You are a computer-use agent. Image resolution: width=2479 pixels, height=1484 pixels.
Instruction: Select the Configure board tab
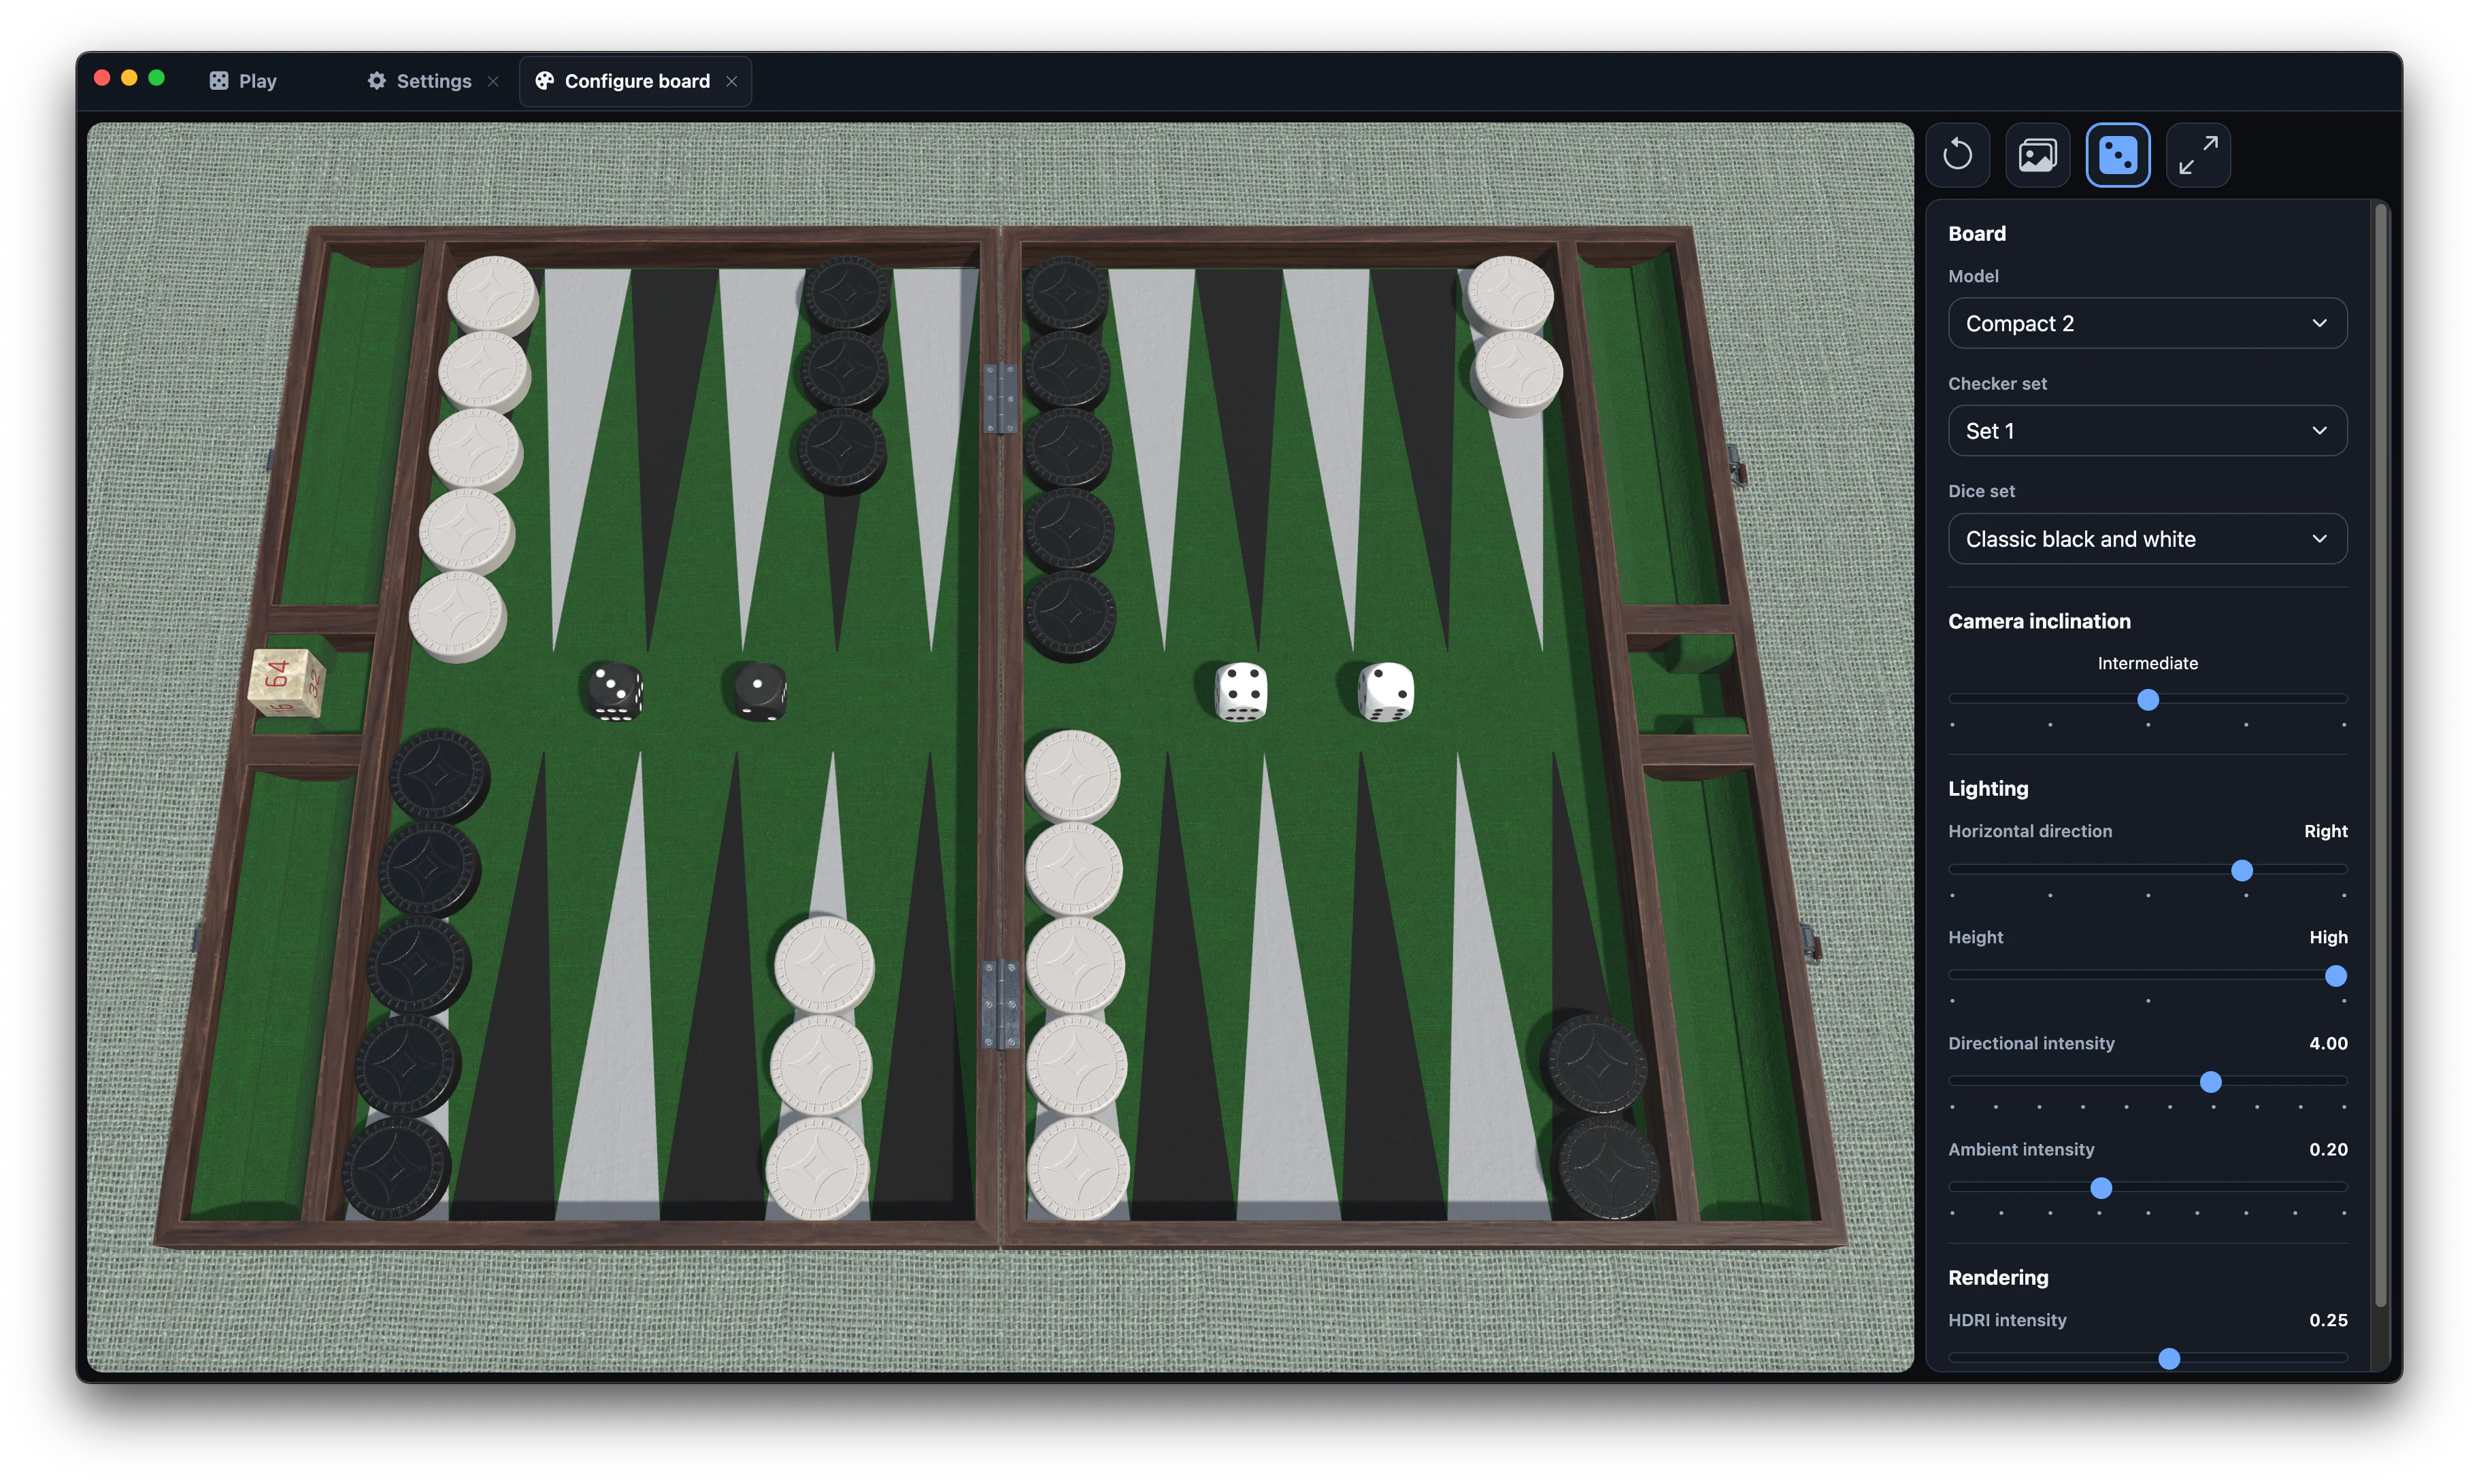pos(636,81)
